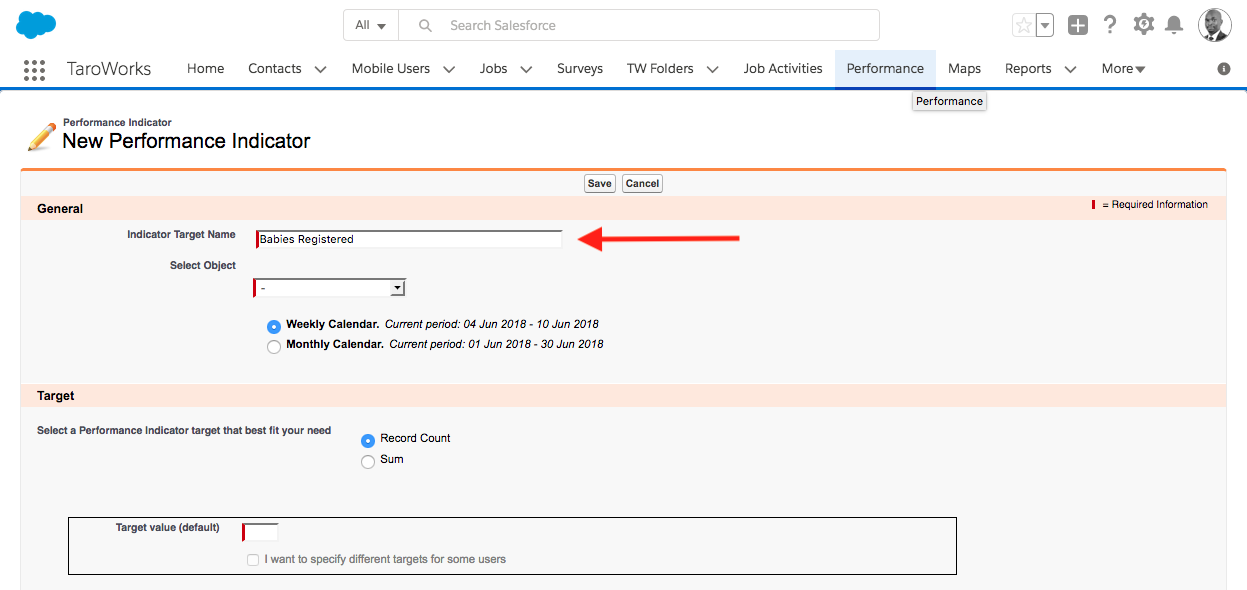1247x590 pixels.
Task: Expand the search scope 'All' dropdown
Action: pos(370,25)
